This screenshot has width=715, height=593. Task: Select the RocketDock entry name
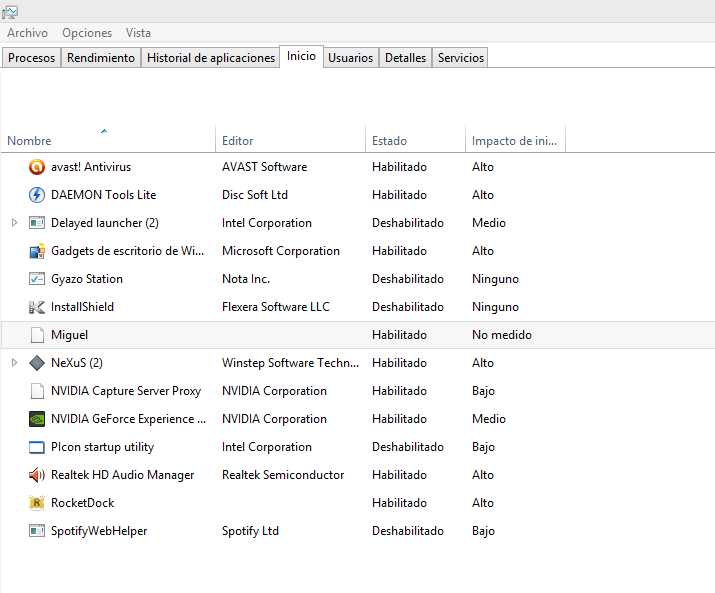coord(83,503)
